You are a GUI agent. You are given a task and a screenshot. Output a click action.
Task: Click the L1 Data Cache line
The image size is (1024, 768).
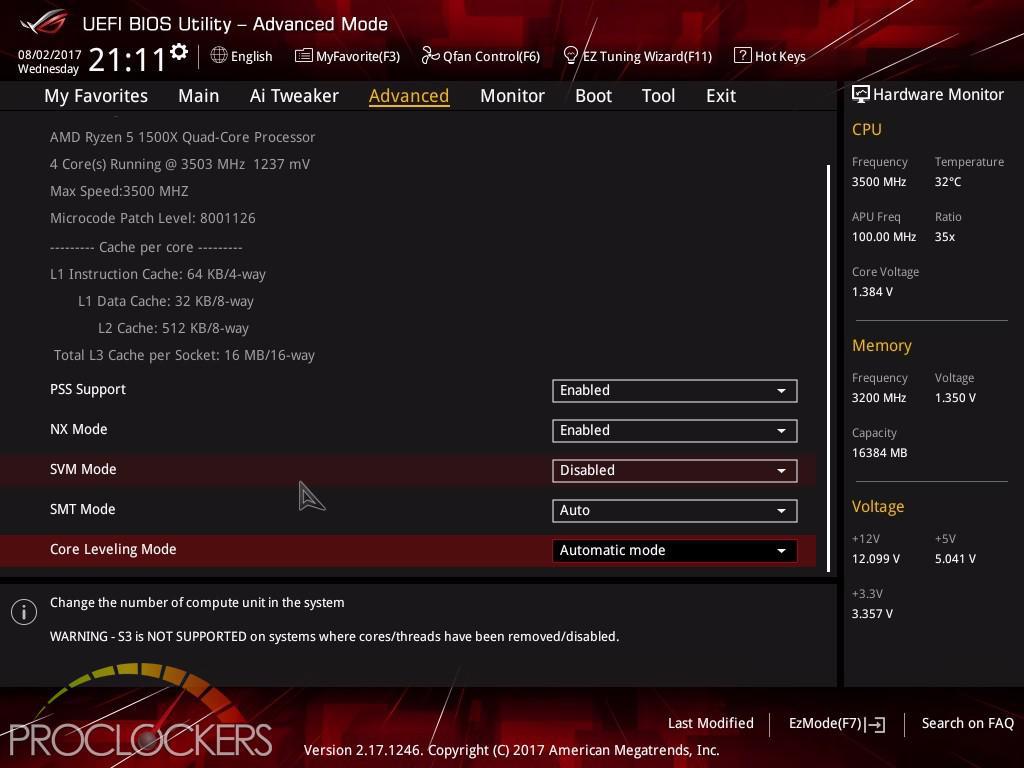pyautogui.click(x=166, y=301)
